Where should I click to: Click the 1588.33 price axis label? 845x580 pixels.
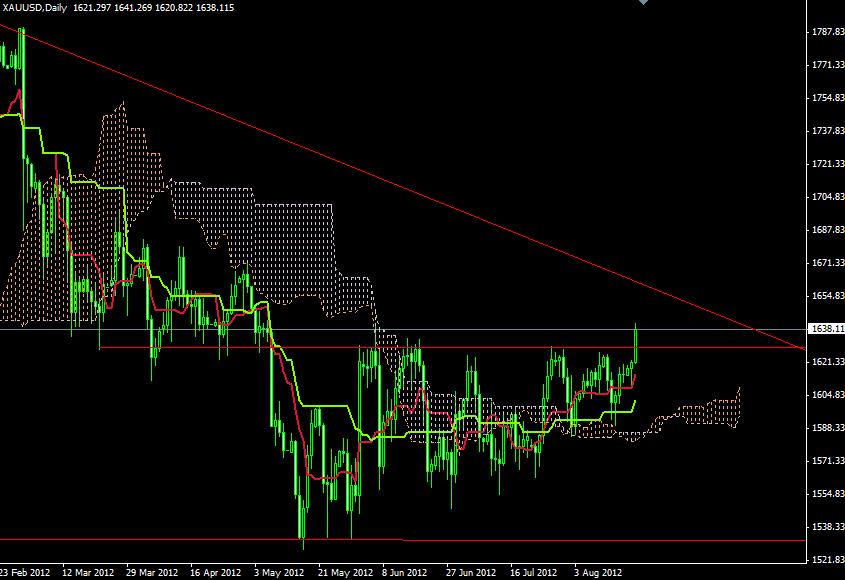click(x=828, y=427)
